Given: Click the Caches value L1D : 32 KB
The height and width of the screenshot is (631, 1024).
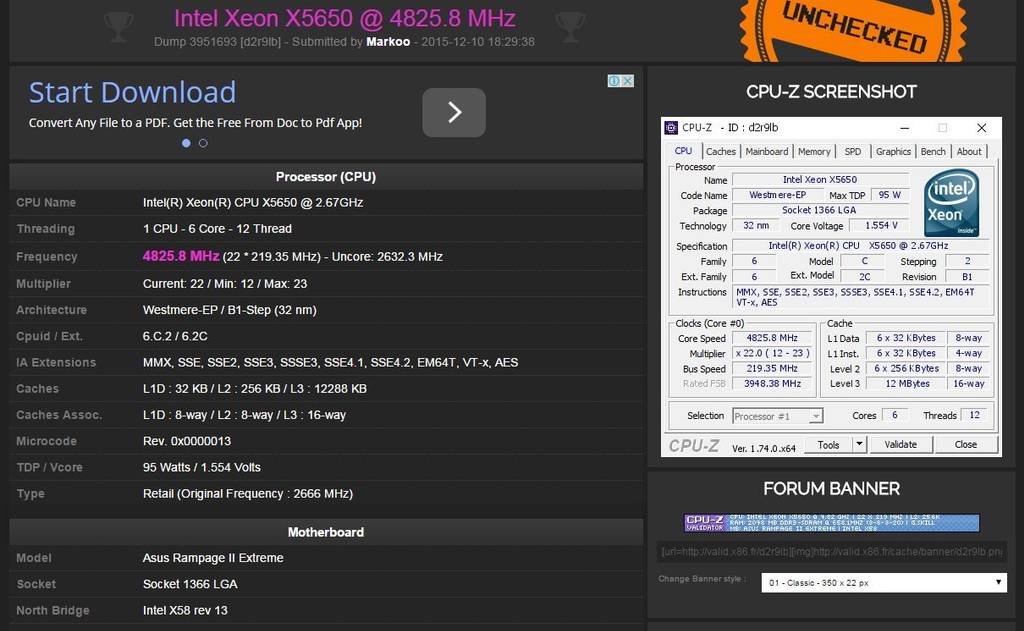Looking at the screenshot, I should point(255,389).
